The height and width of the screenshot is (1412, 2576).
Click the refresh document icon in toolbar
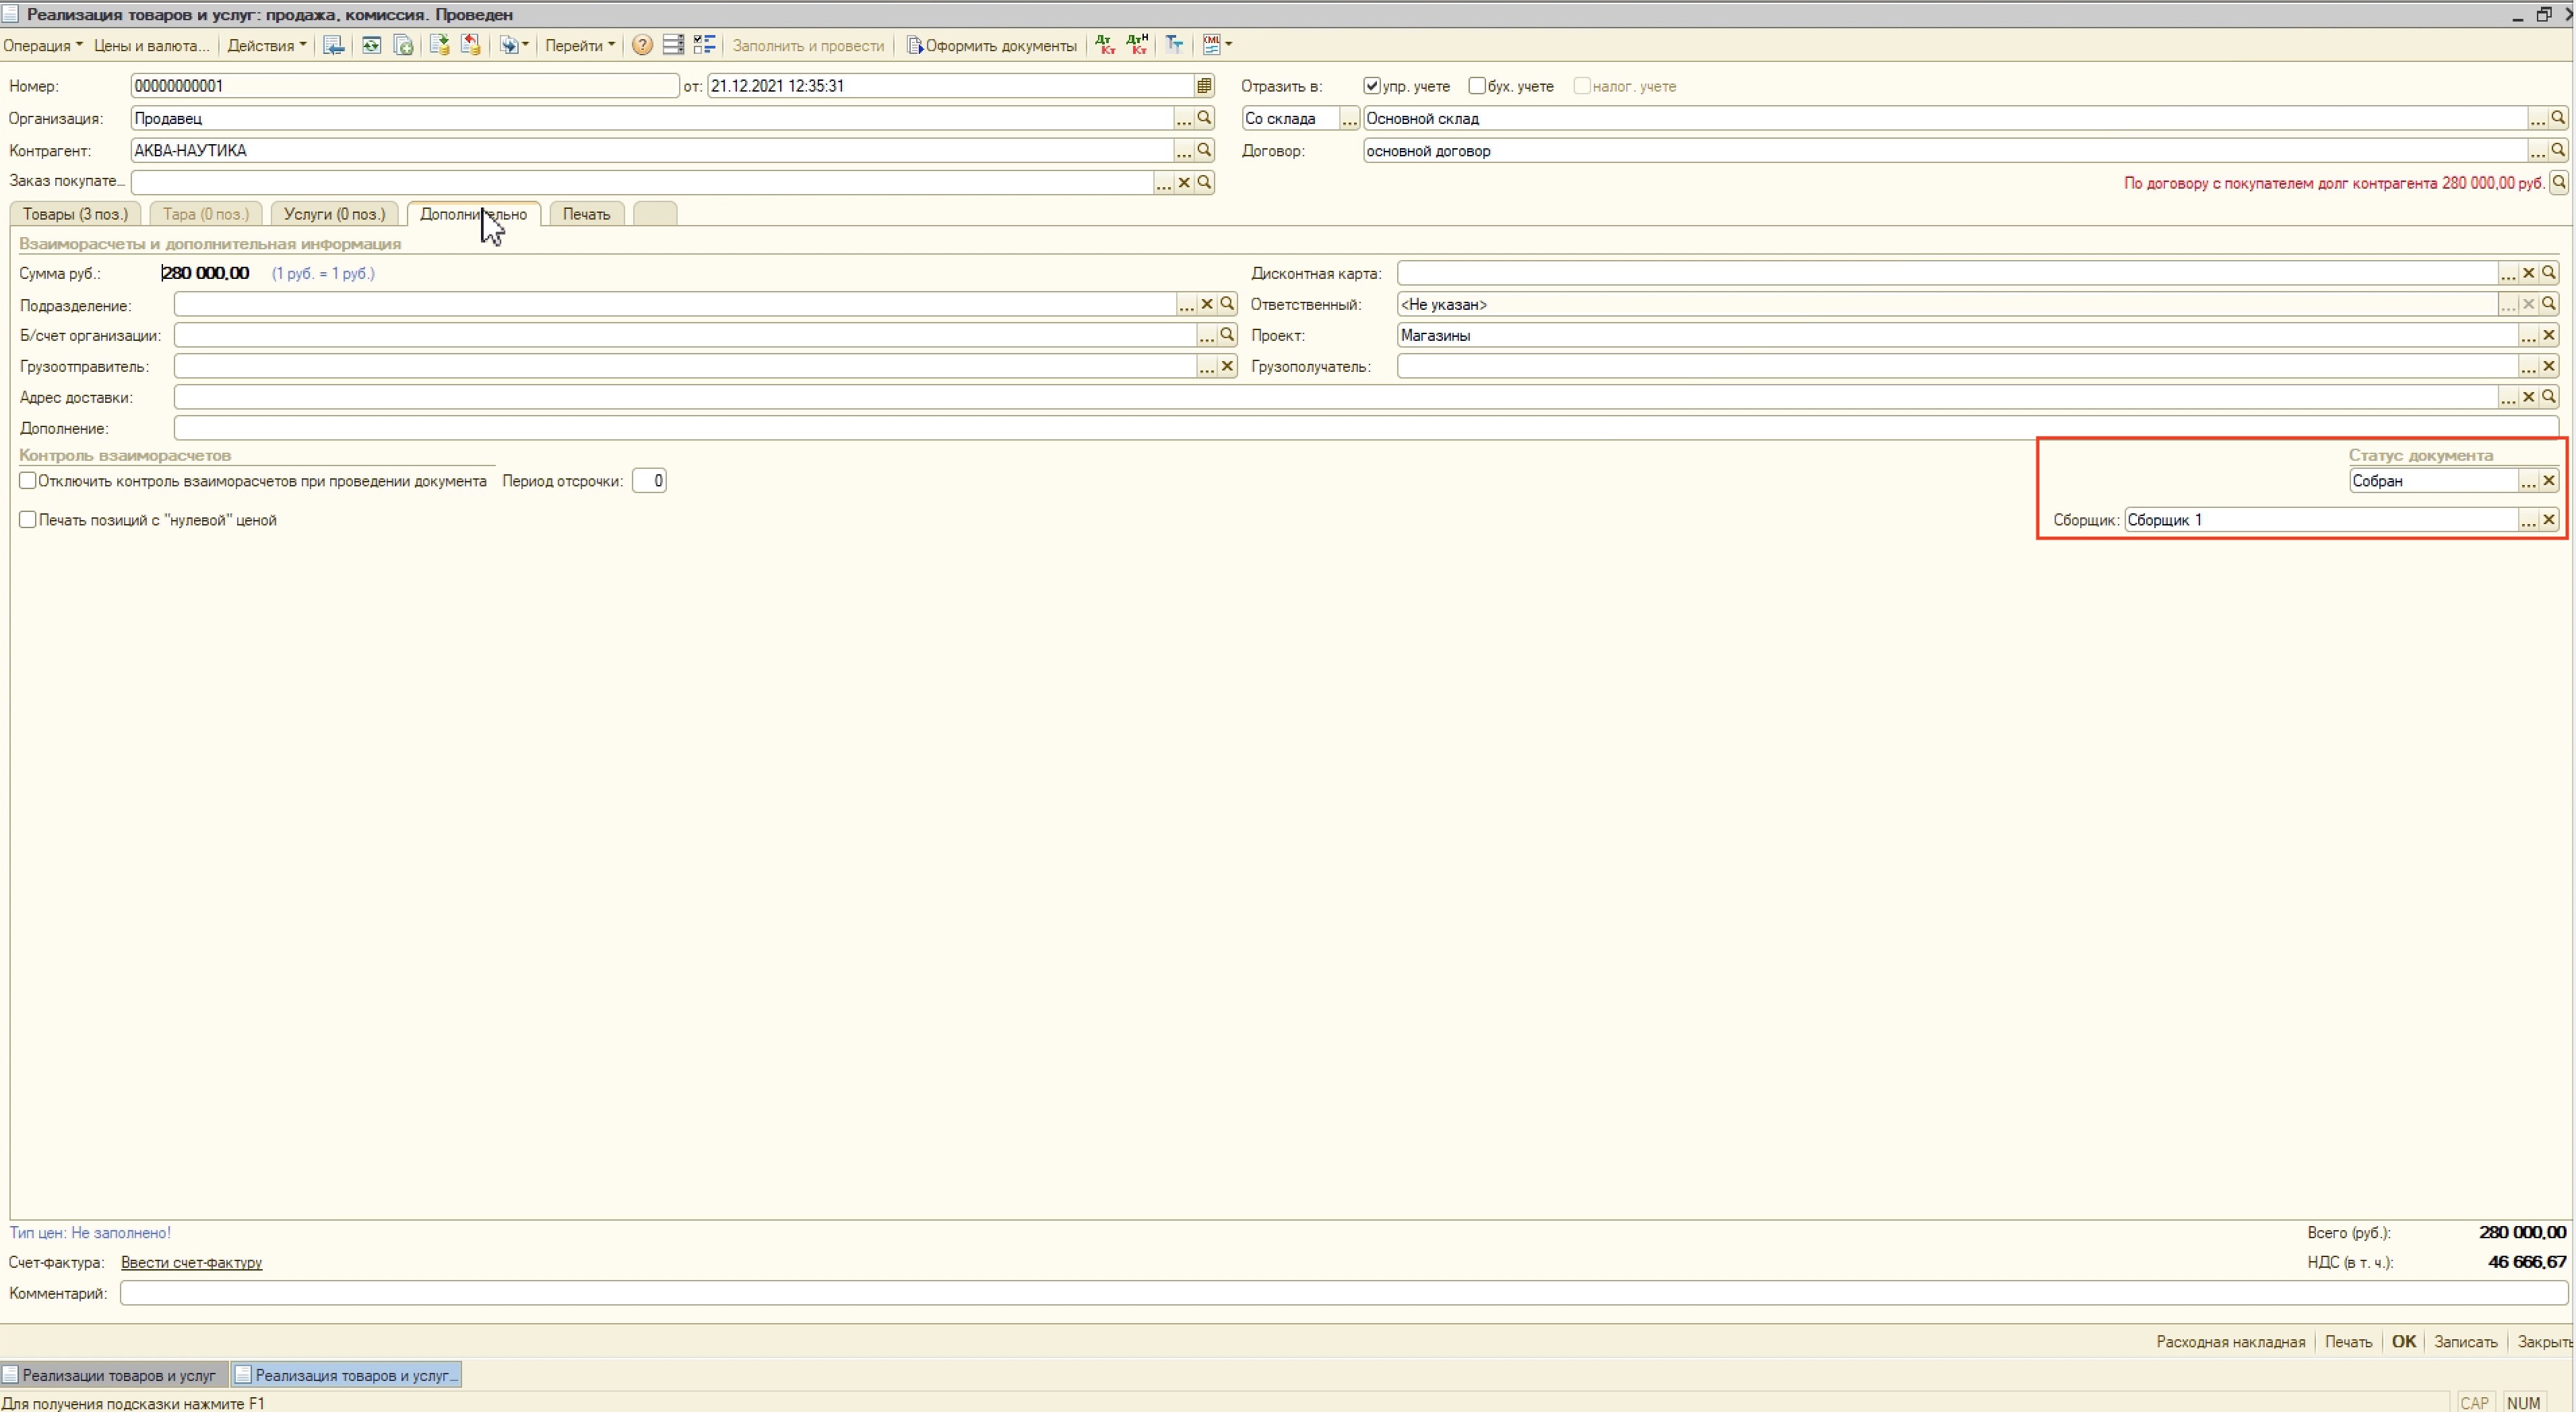click(x=371, y=45)
